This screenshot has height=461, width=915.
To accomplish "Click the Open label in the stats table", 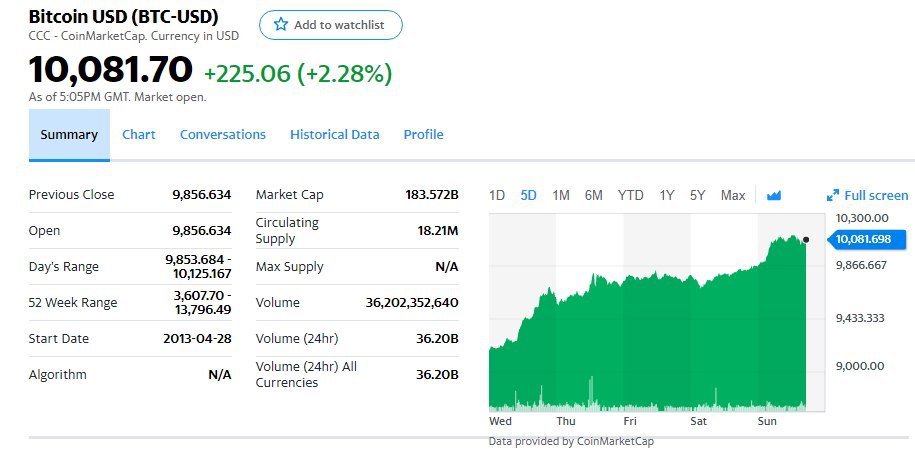I will click(x=44, y=230).
